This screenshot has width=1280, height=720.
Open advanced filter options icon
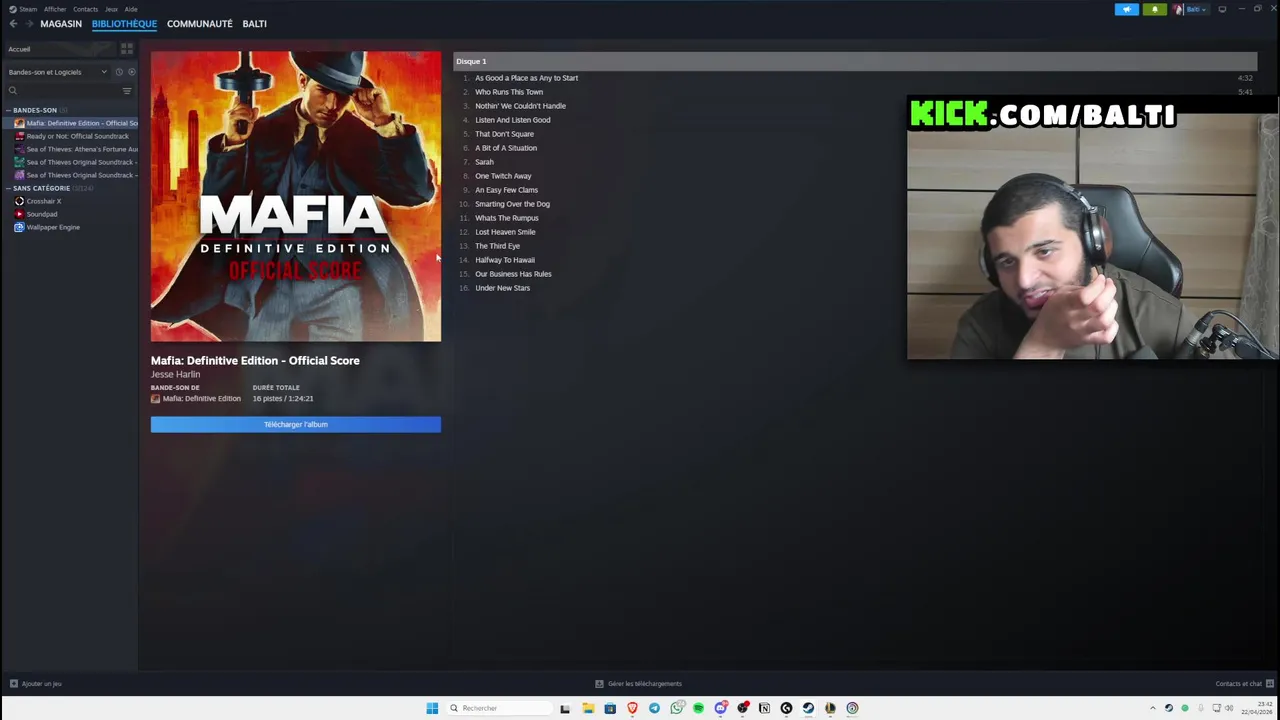pos(127,91)
